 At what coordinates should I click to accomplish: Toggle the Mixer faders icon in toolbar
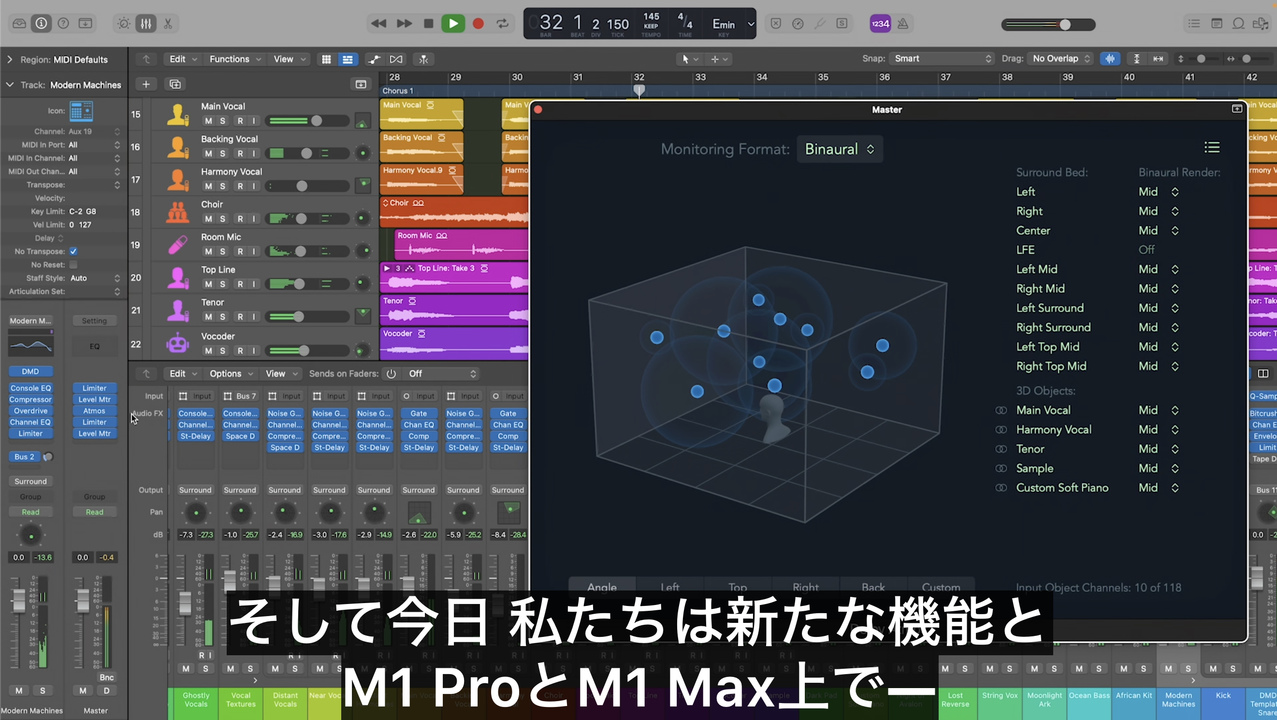coord(146,23)
